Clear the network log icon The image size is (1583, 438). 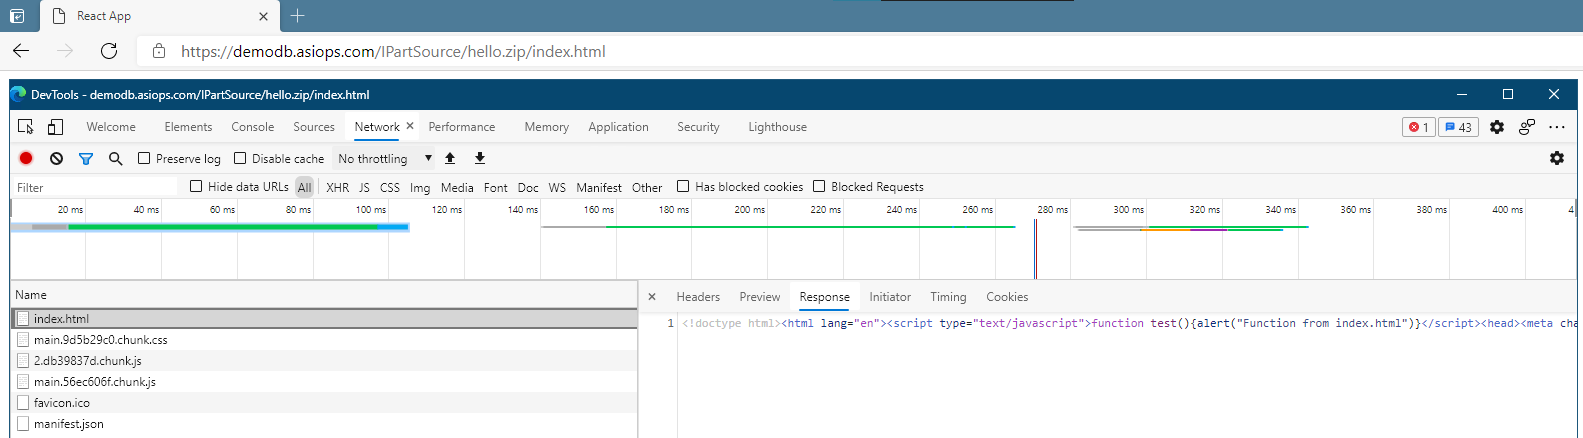[x=57, y=158]
